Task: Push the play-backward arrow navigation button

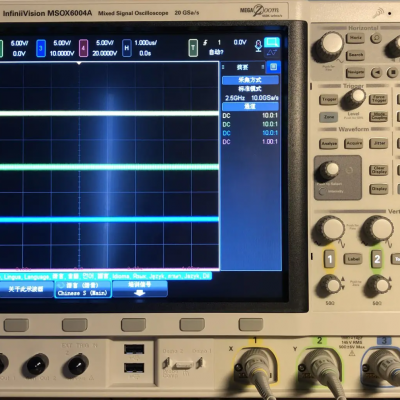Action: [x=376, y=72]
